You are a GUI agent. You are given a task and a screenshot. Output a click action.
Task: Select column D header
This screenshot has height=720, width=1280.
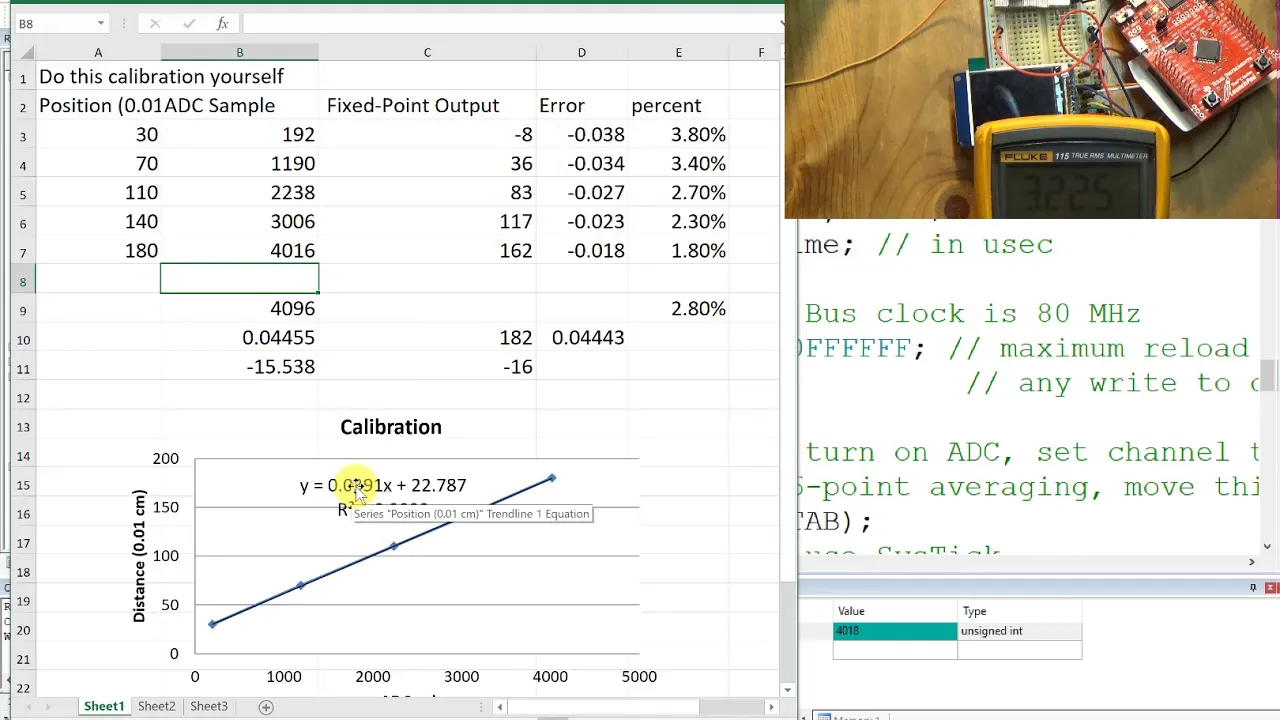pyautogui.click(x=582, y=52)
